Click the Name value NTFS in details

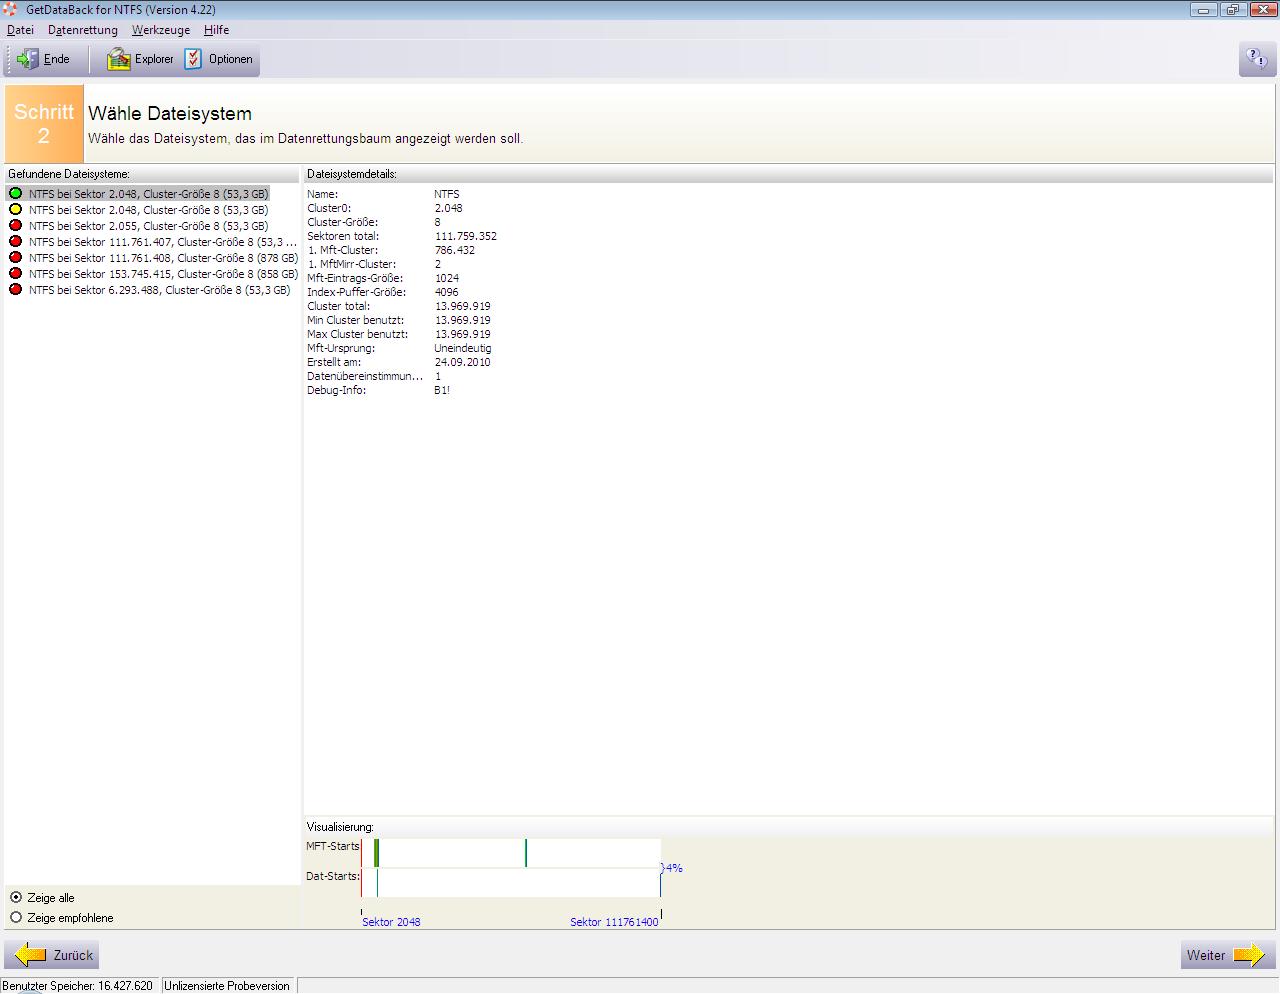(447, 194)
